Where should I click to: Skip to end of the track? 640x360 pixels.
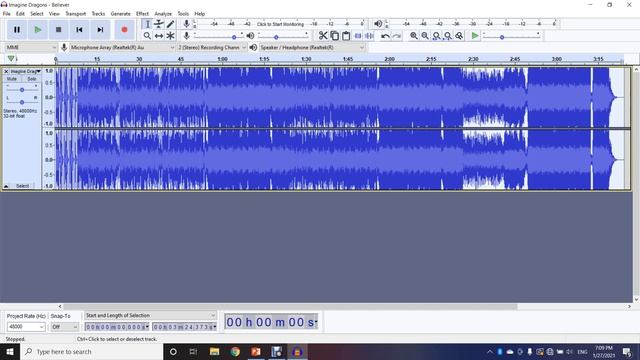(100, 29)
